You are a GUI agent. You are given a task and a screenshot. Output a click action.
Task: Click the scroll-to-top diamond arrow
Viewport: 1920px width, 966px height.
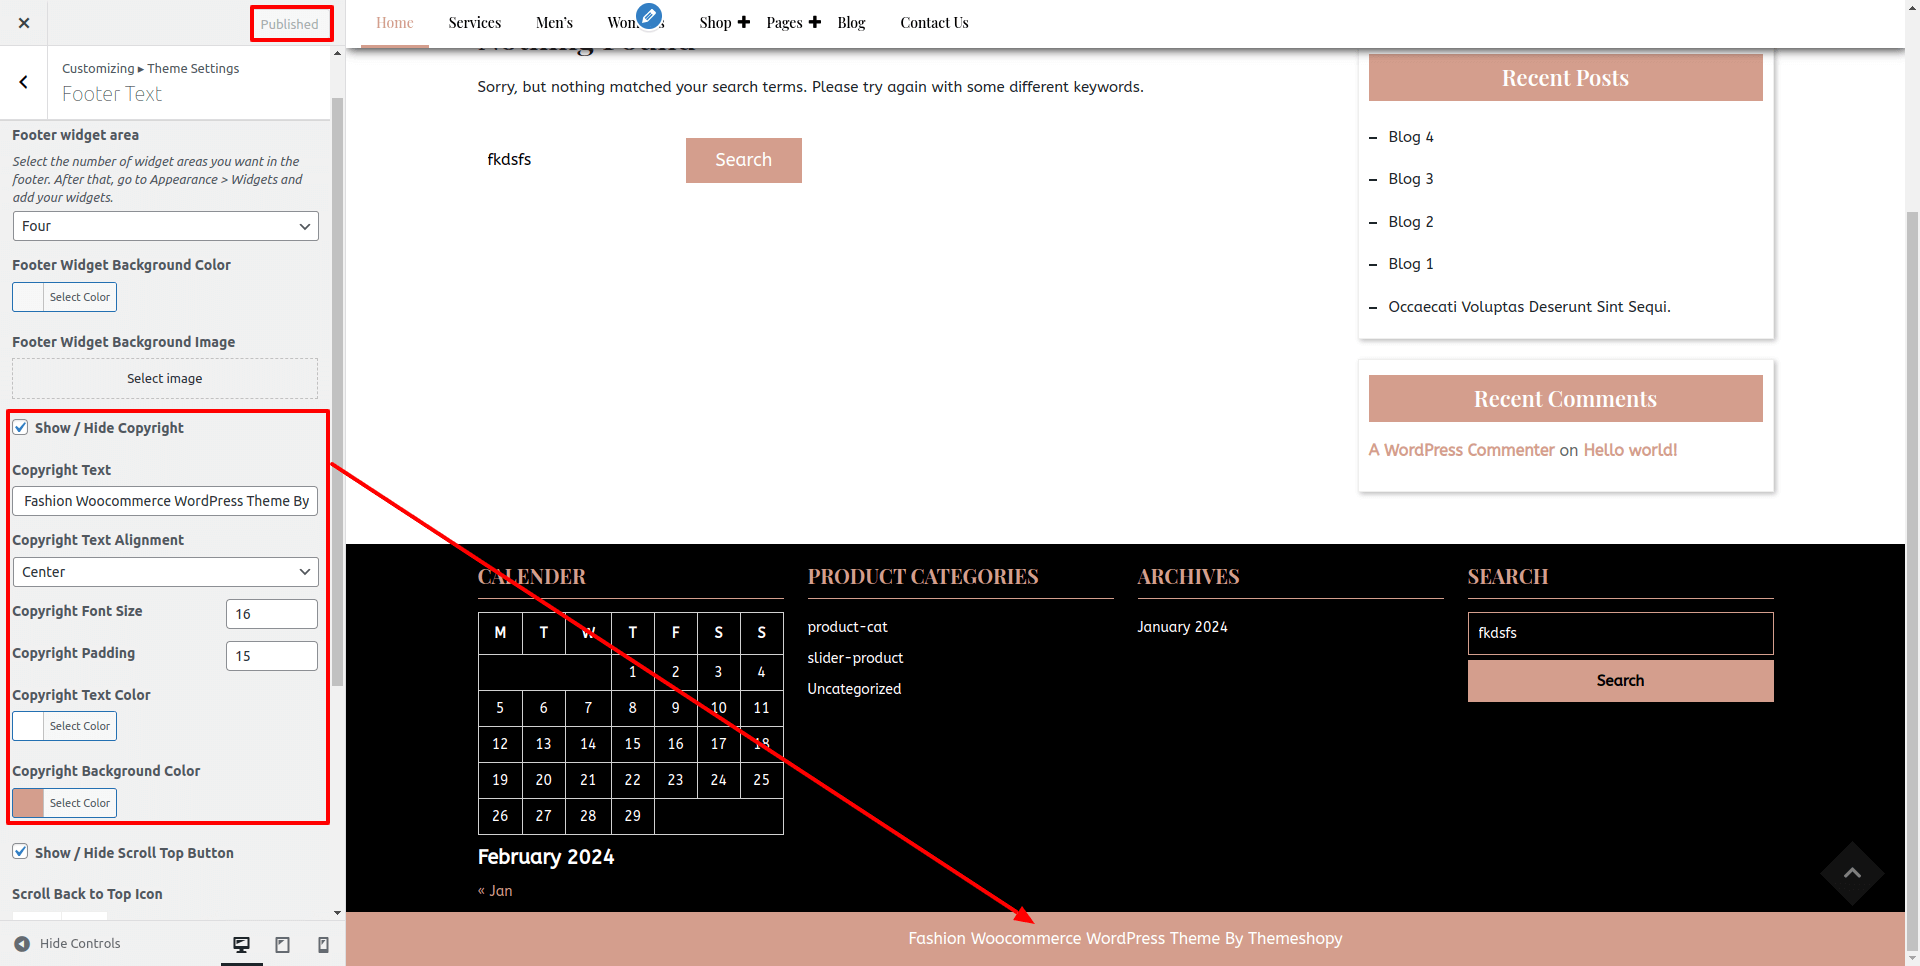(1852, 873)
